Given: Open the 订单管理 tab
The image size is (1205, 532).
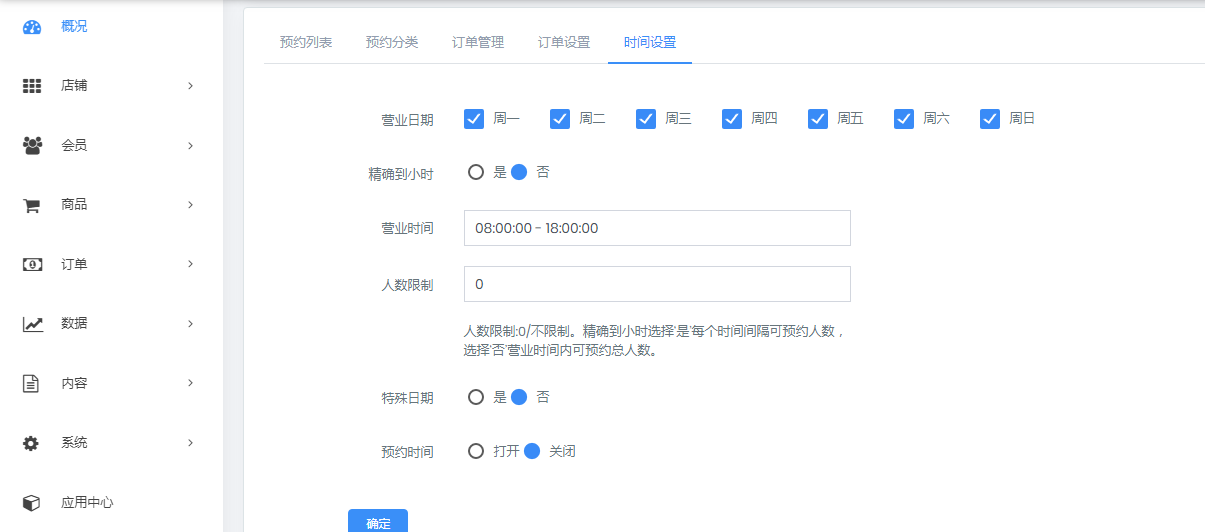Looking at the screenshot, I should pyautogui.click(x=478, y=43).
